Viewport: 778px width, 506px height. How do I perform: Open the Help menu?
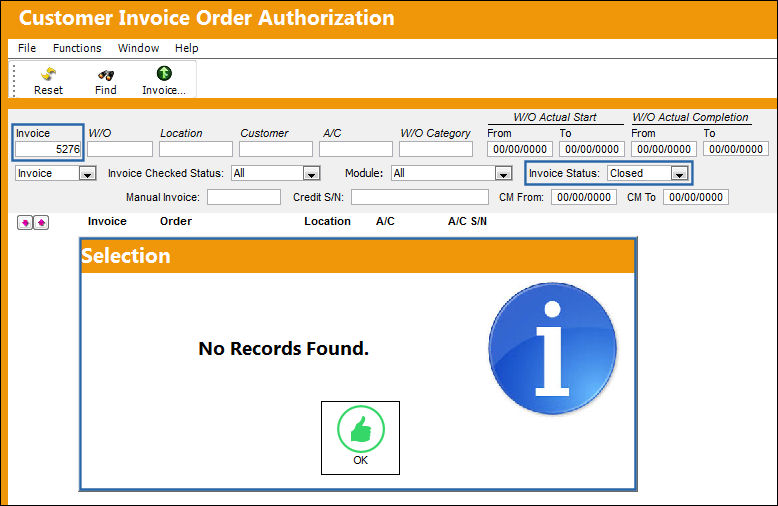[x=187, y=48]
